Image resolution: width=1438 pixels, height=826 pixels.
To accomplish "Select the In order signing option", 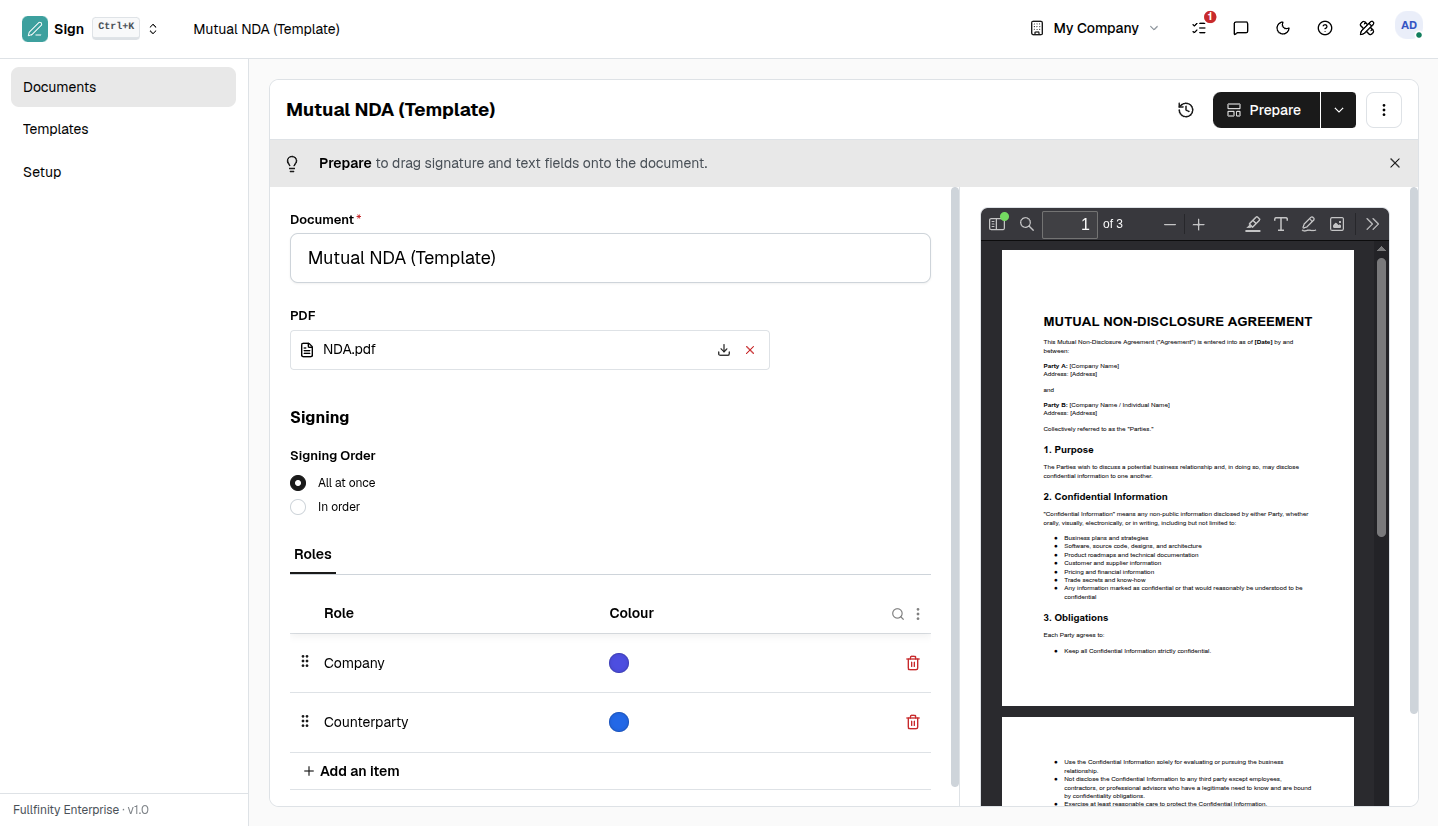I will (298, 507).
